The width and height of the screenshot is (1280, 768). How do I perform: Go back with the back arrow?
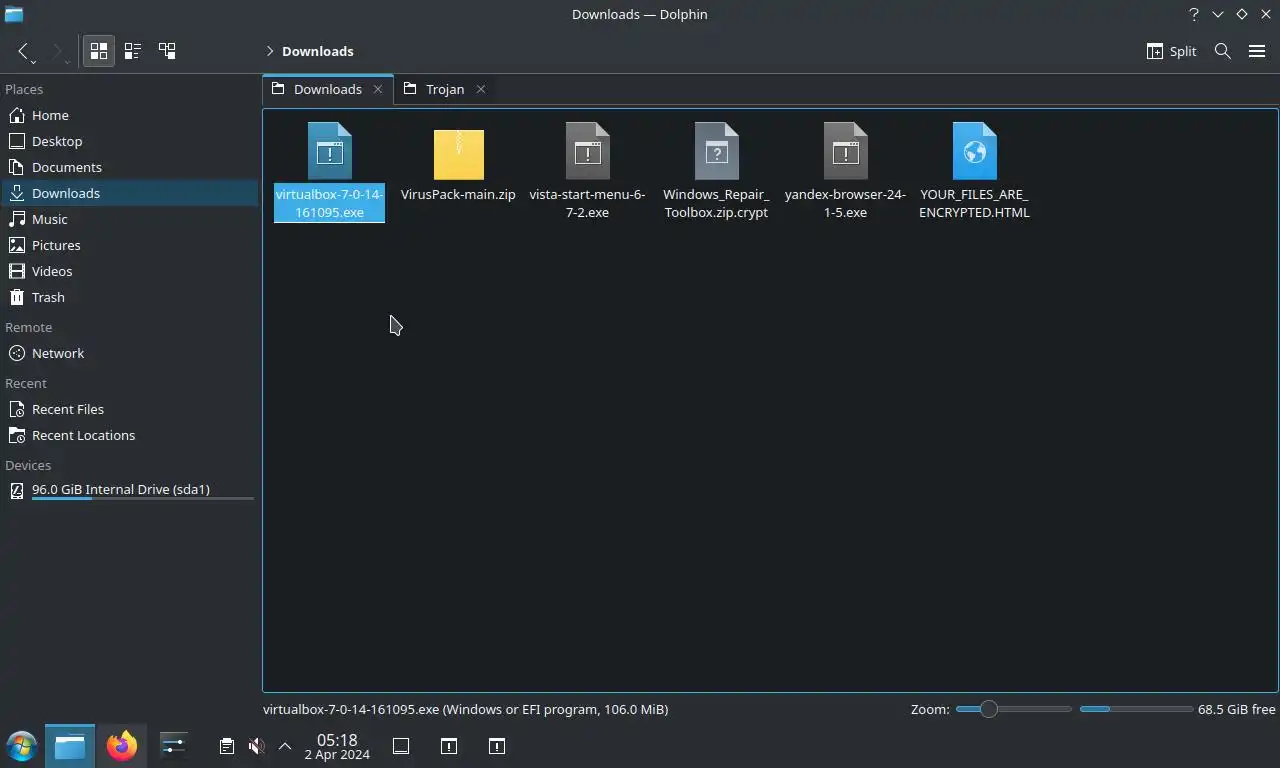point(24,51)
